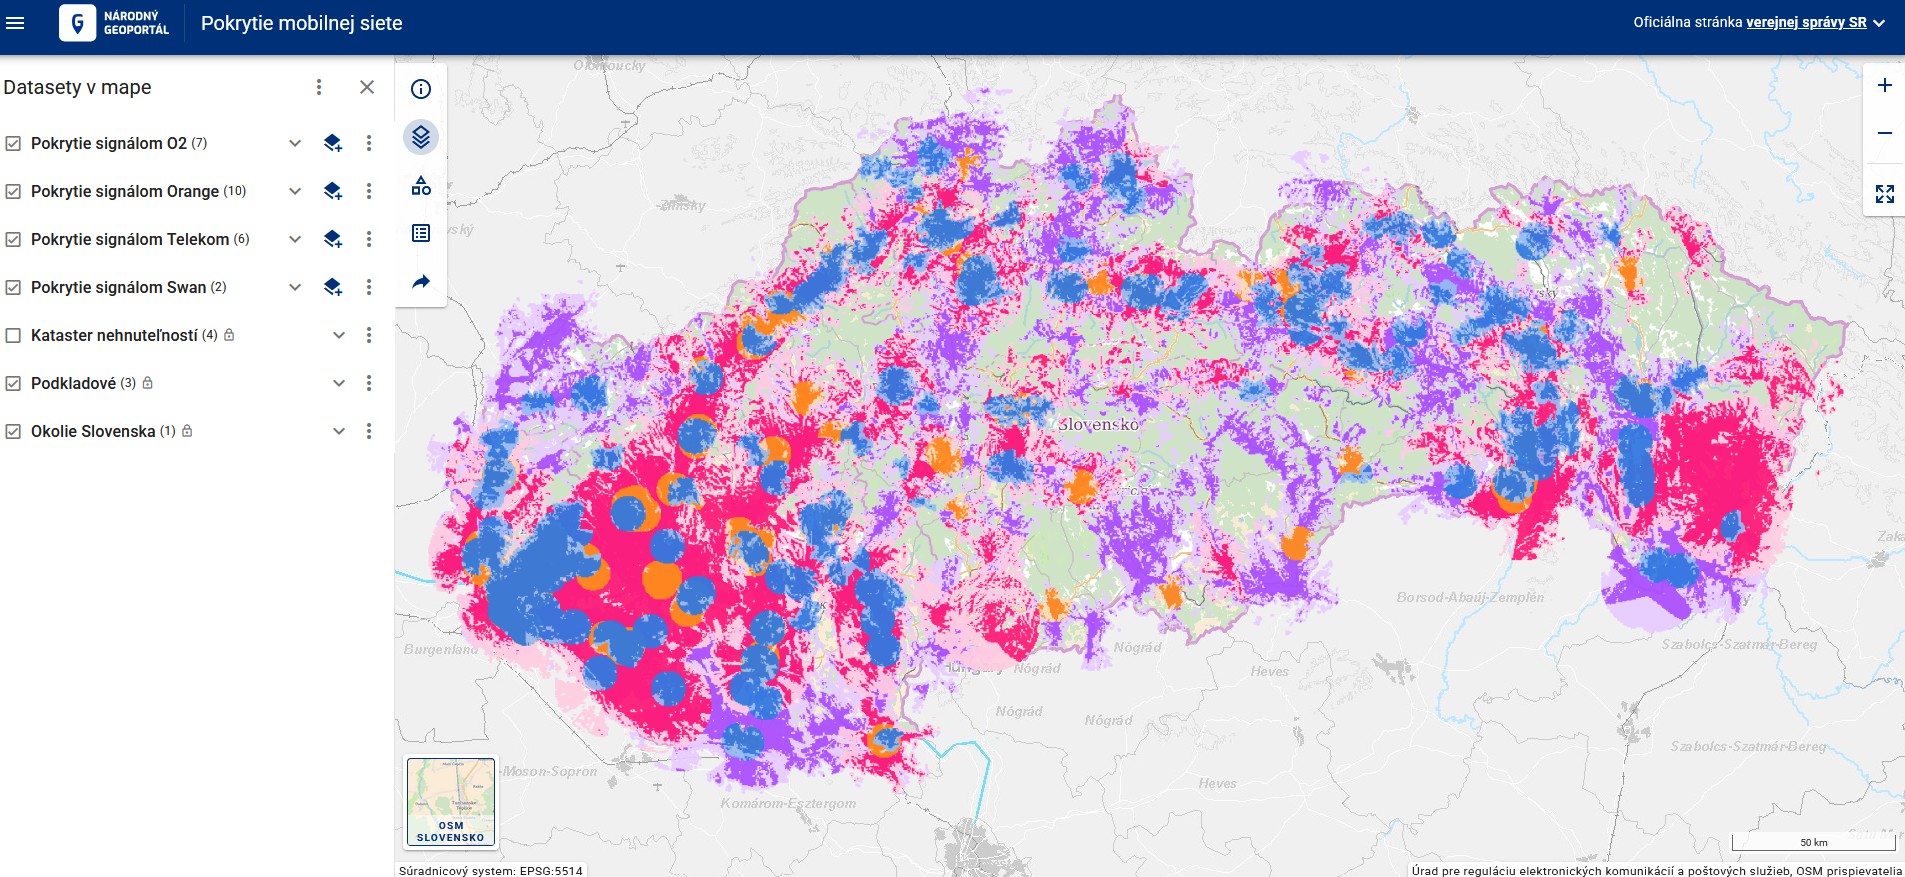Open three-dot menu for Kataster nehnuteľností
The image size is (1905, 877).
[369, 335]
